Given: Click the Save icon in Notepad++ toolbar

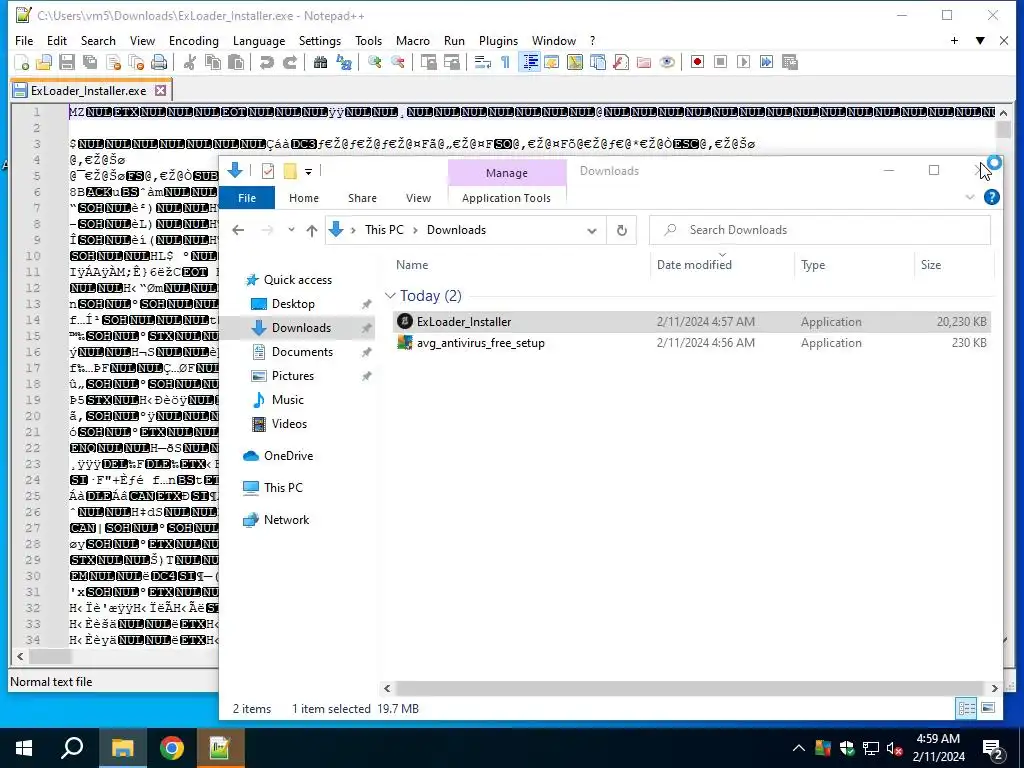Looking at the screenshot, I should click(x=67, y=63).
